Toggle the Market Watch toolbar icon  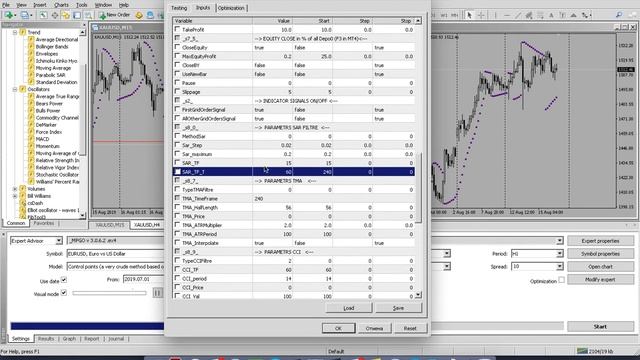click(x=43, y=16)
